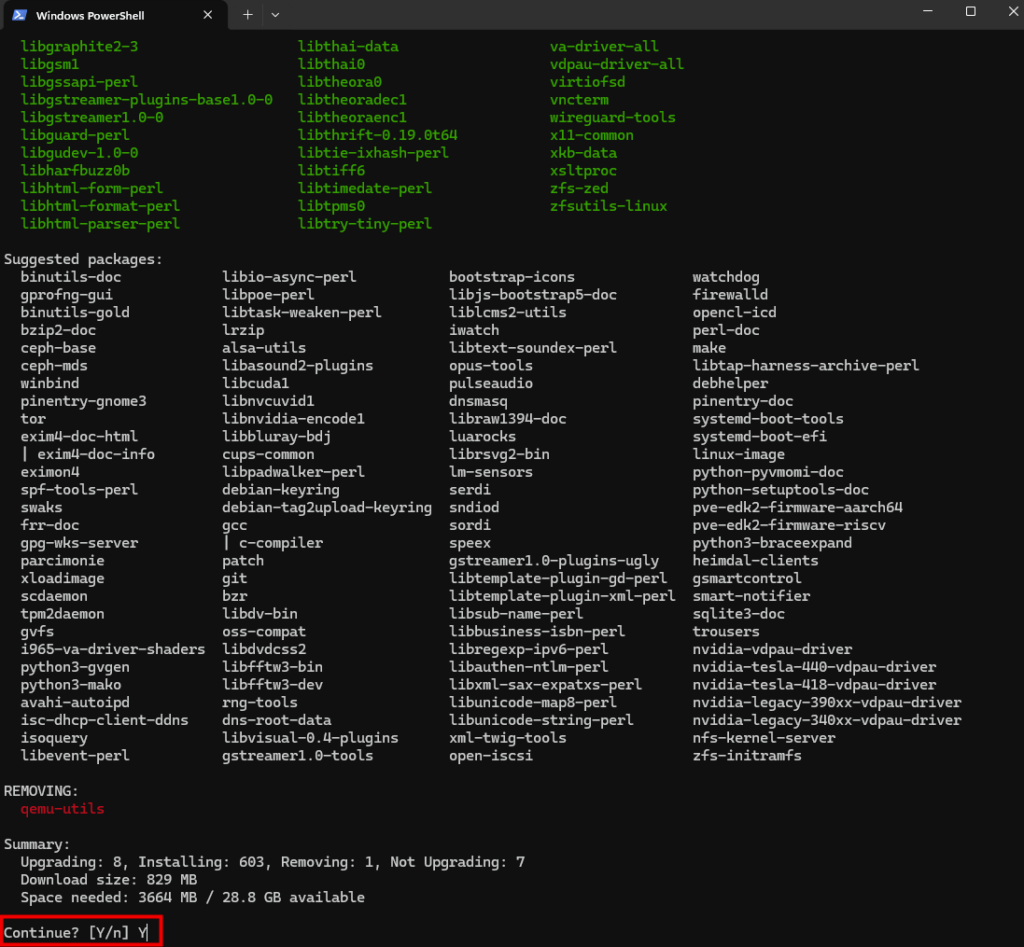
Task: Open the new tab profile dropdown
Action: (x=275, y=15)
